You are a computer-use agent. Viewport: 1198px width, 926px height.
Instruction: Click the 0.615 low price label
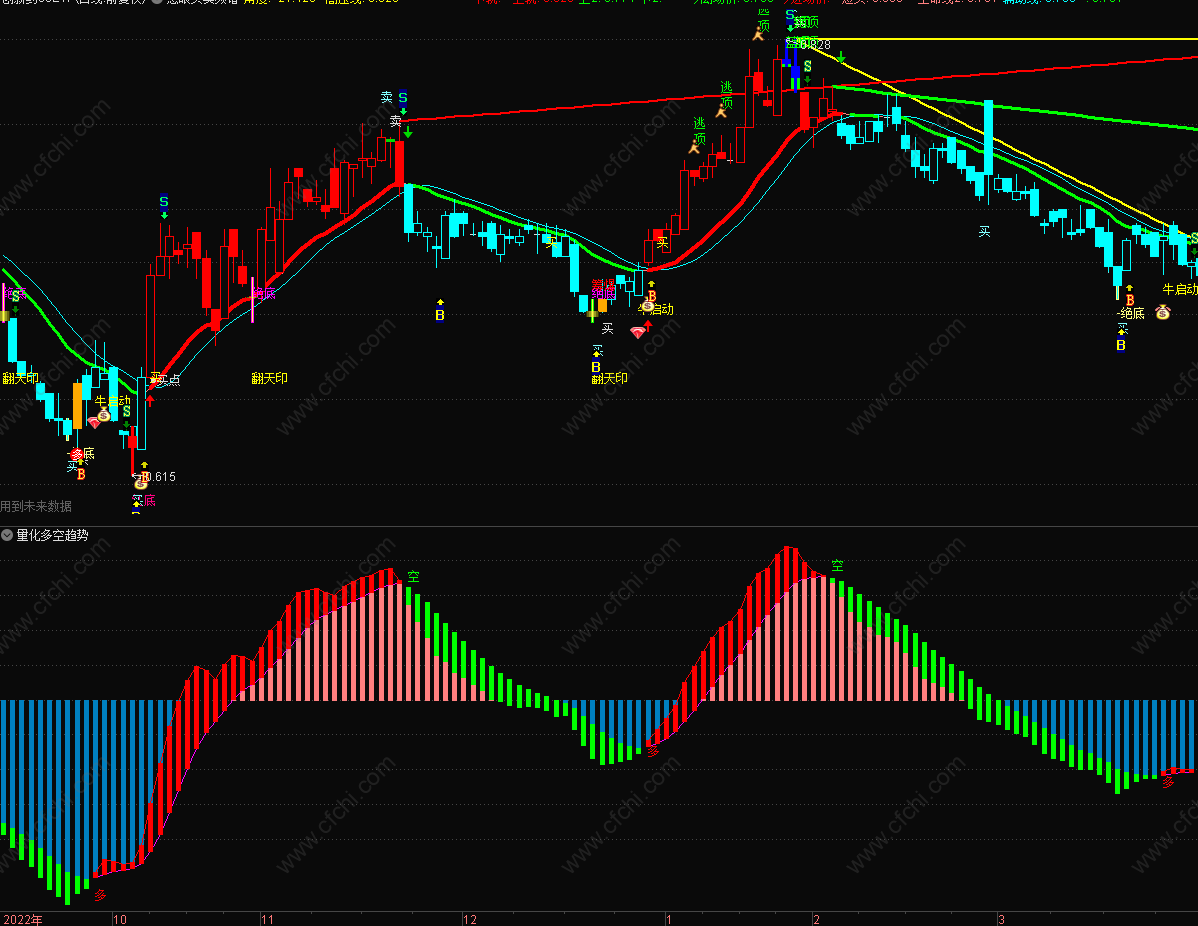point(160,477)
